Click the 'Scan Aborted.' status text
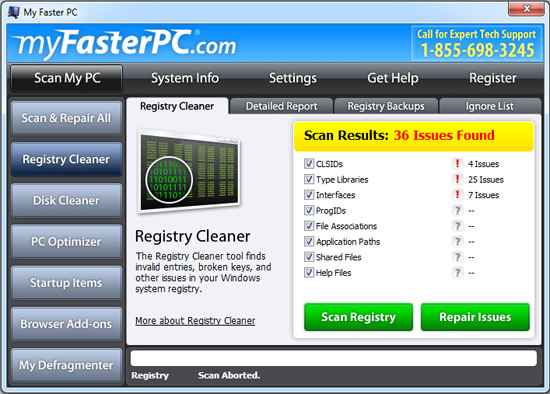Image resolution: width=550 pixels, height=394 pixels. (x=229, y=375)
